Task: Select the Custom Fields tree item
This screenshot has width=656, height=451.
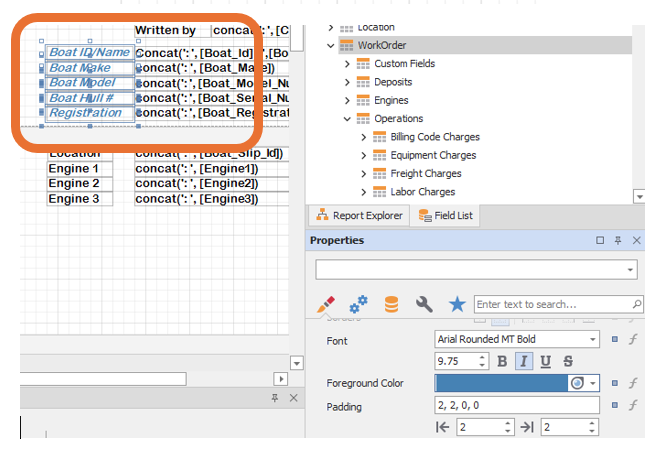Action: point(404,64)
